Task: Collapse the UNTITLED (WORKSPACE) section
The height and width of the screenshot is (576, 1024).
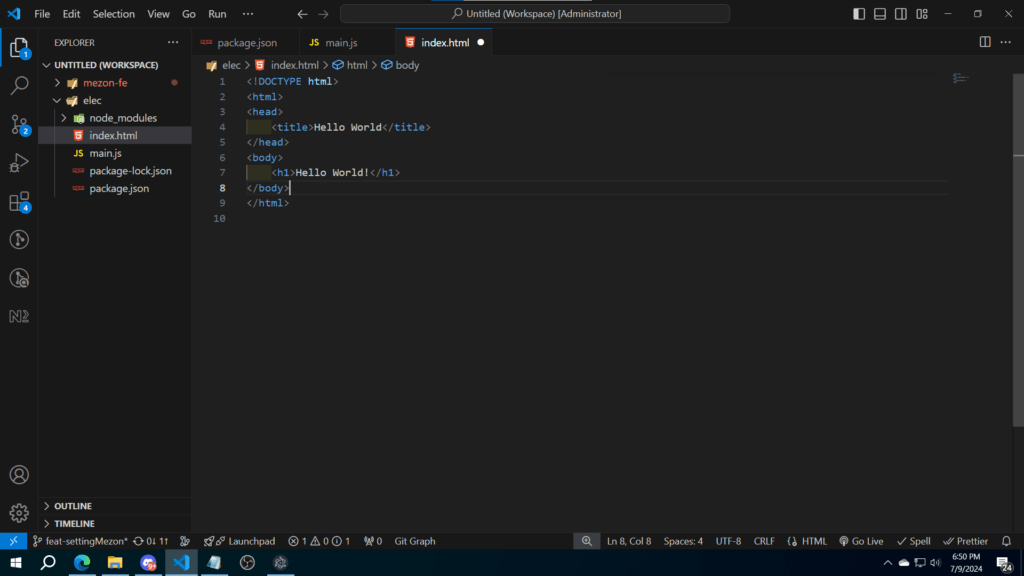Action: tap(106, 65)
